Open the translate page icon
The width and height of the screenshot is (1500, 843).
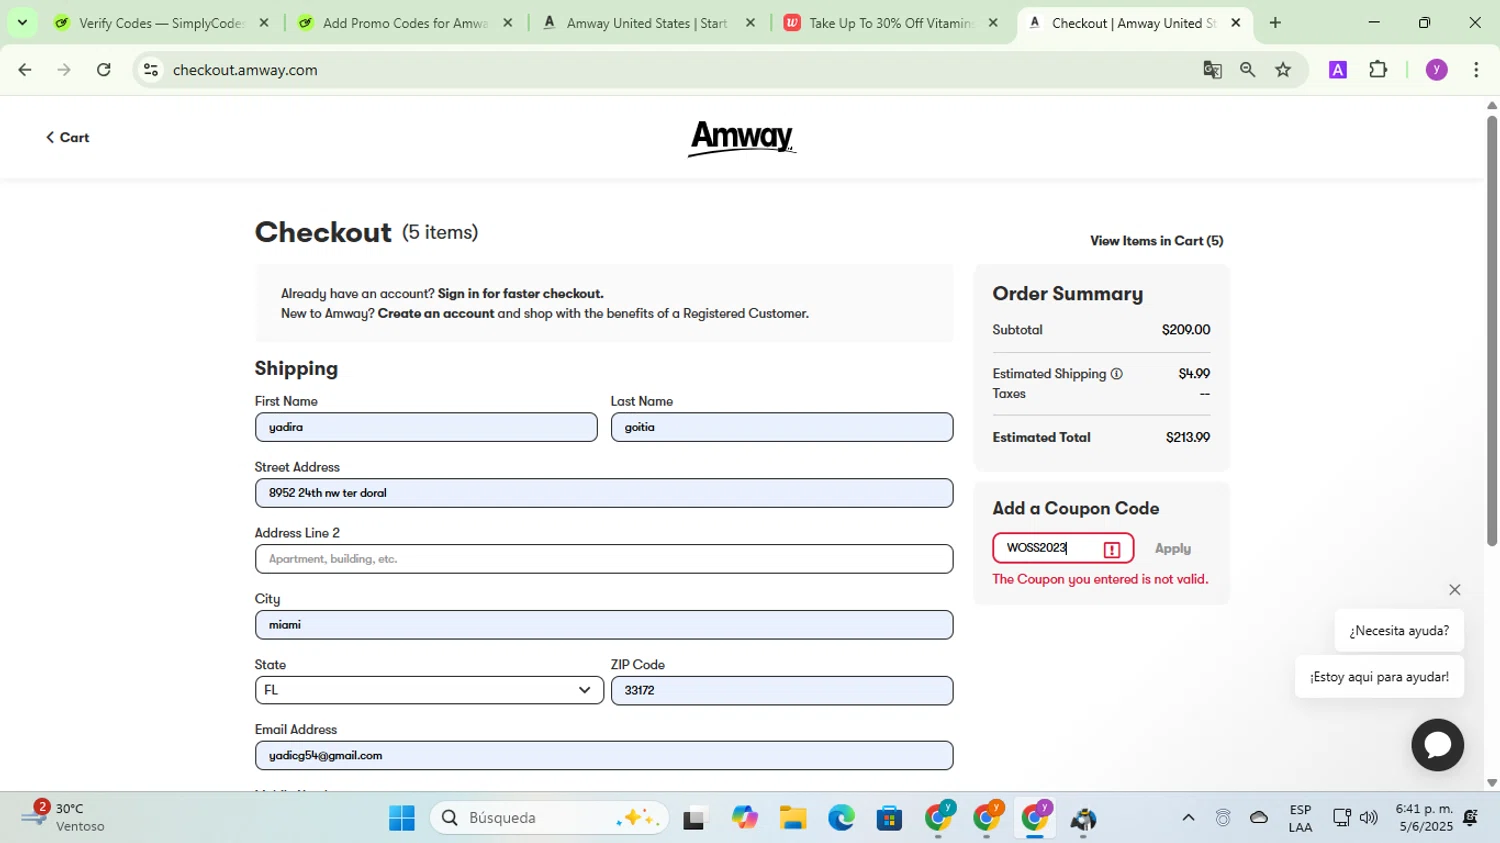tap(1212, 70)
